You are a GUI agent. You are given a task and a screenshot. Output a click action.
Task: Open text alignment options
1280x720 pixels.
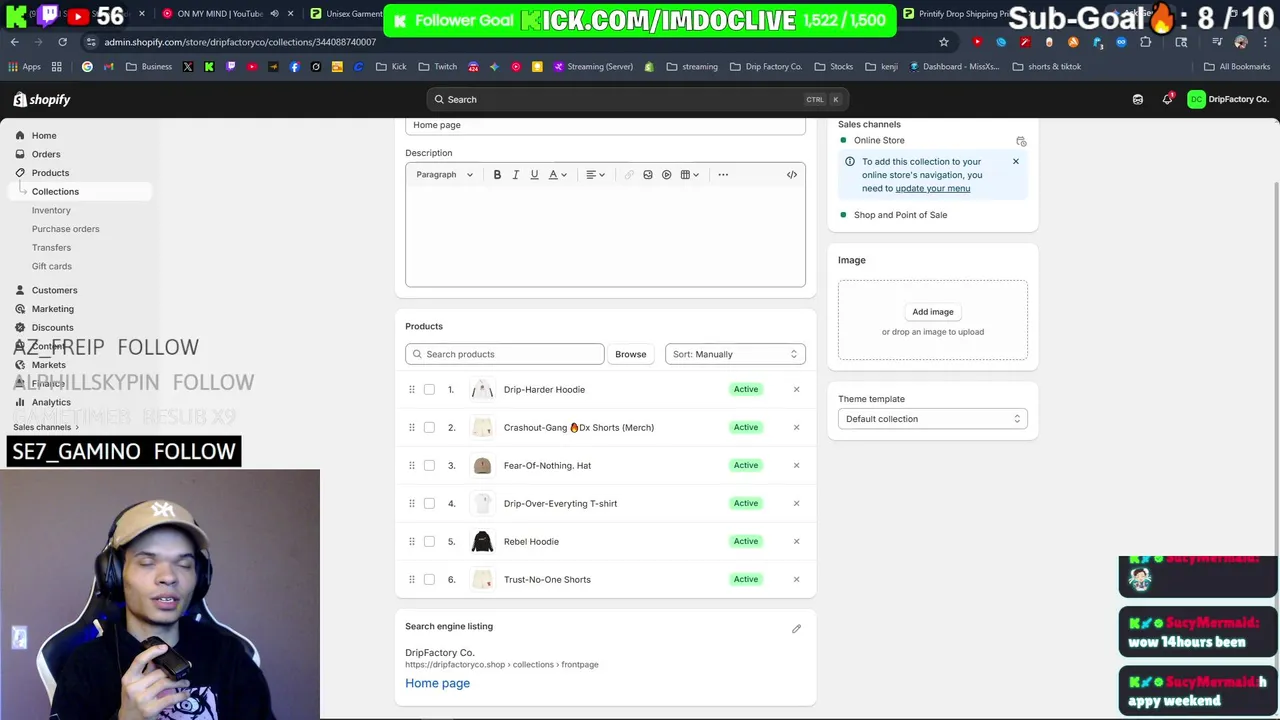[x=595, y=175]
